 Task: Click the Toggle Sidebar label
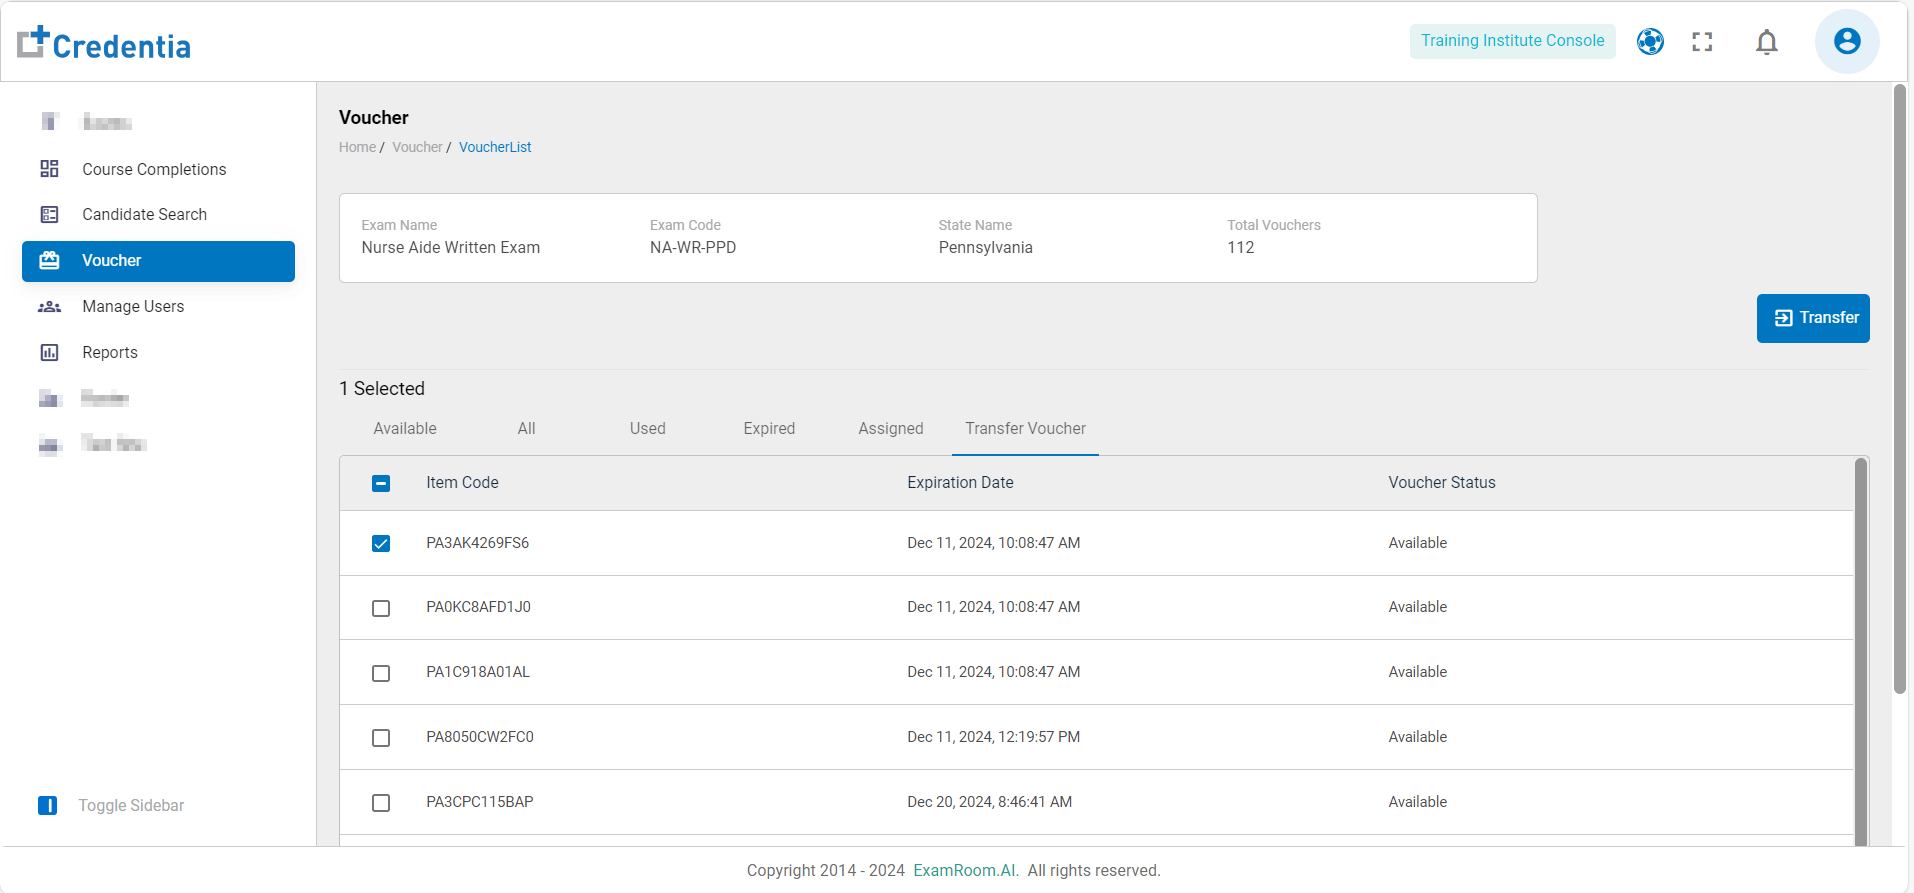tap(131, 806)
